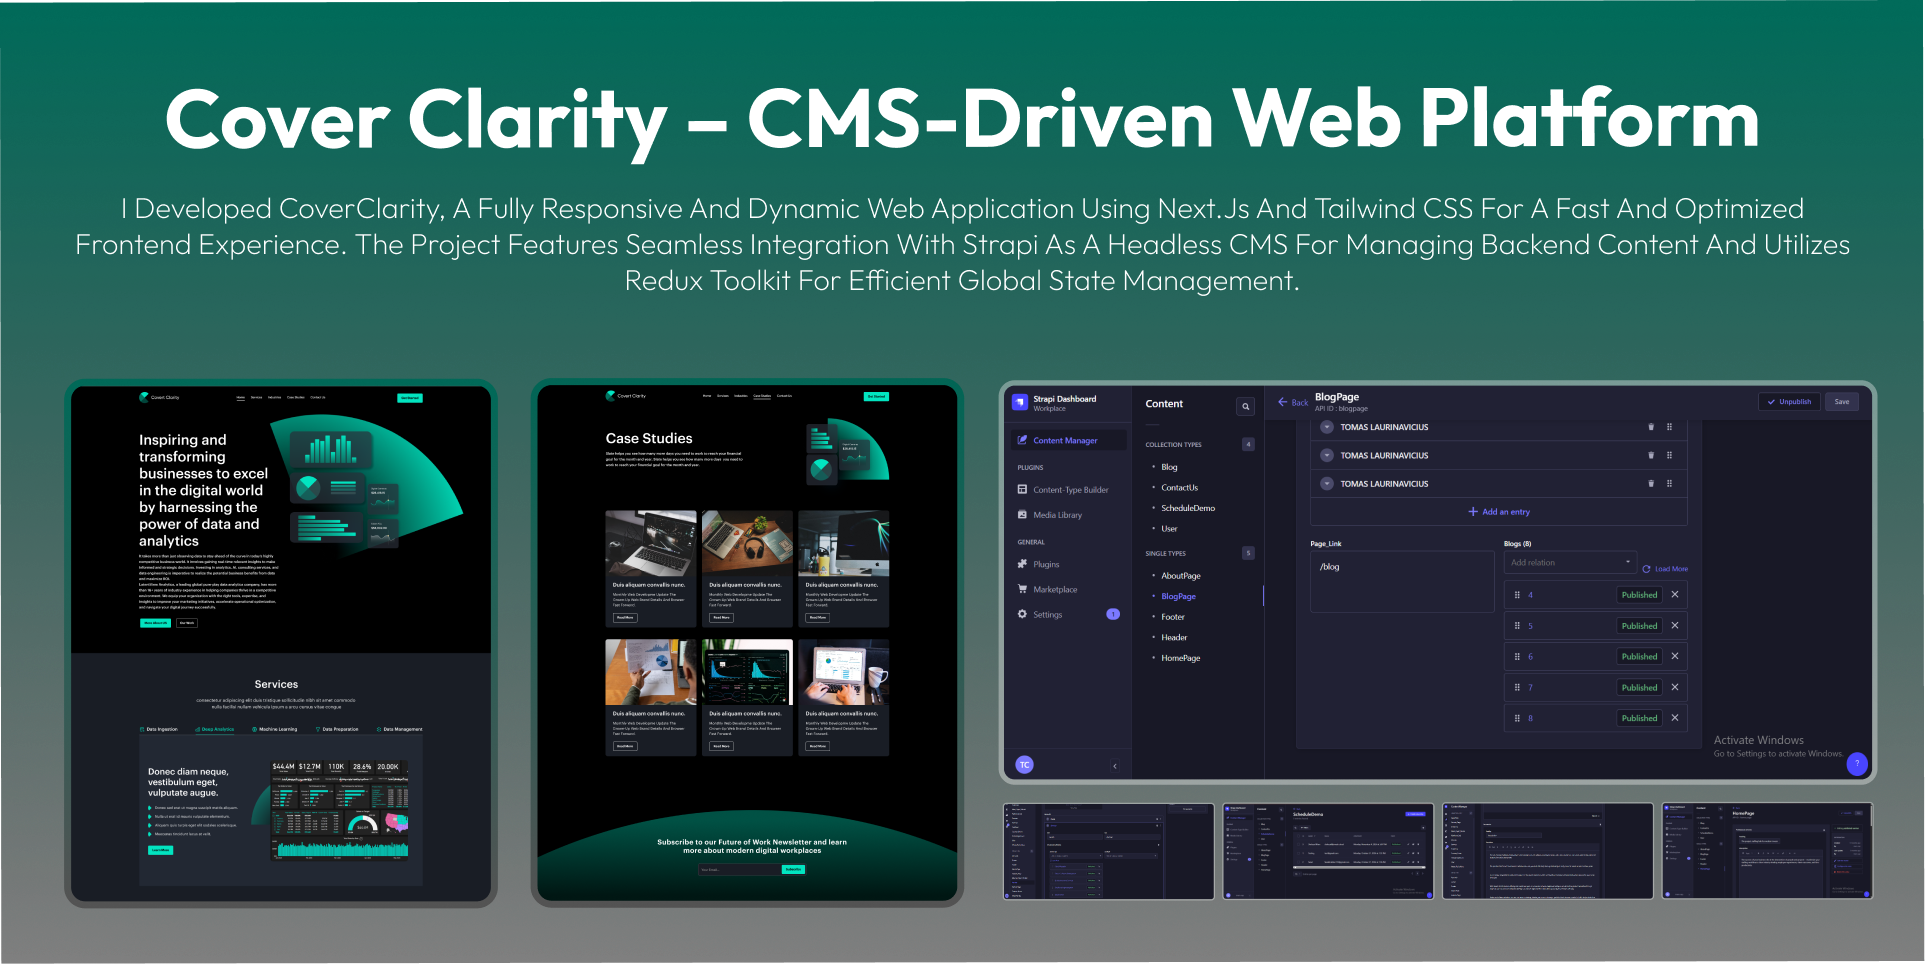
Task: Open the Content-Type Builder plugin
Action: 1071,489
